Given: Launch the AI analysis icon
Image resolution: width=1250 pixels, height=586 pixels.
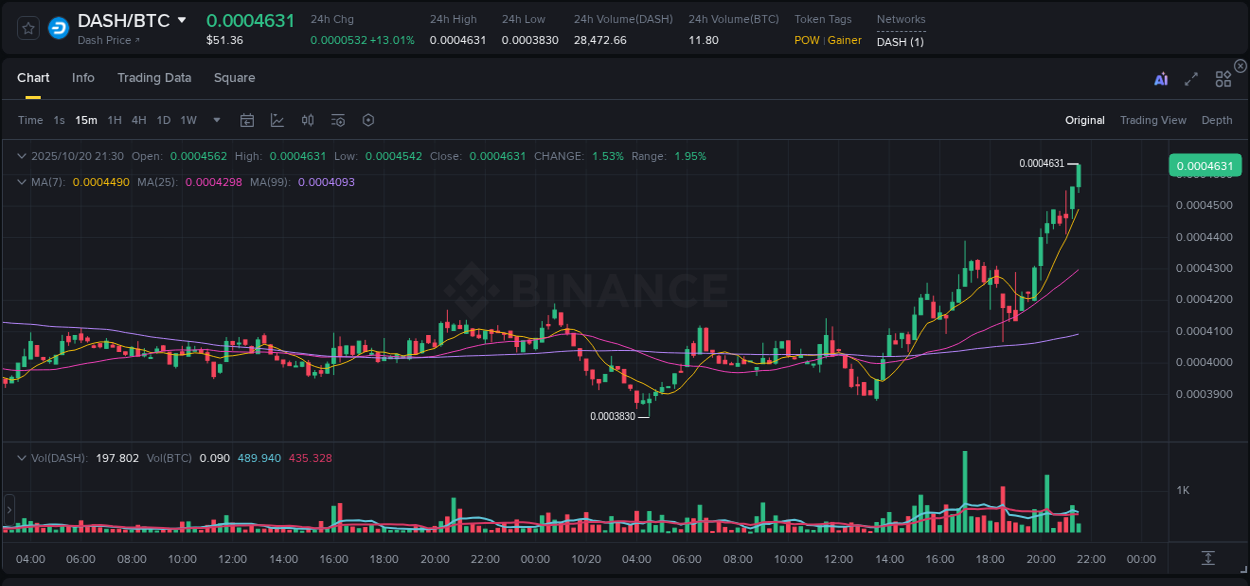Looking at the screenshot, I should pyautogui.click(x=1160, y=77).
